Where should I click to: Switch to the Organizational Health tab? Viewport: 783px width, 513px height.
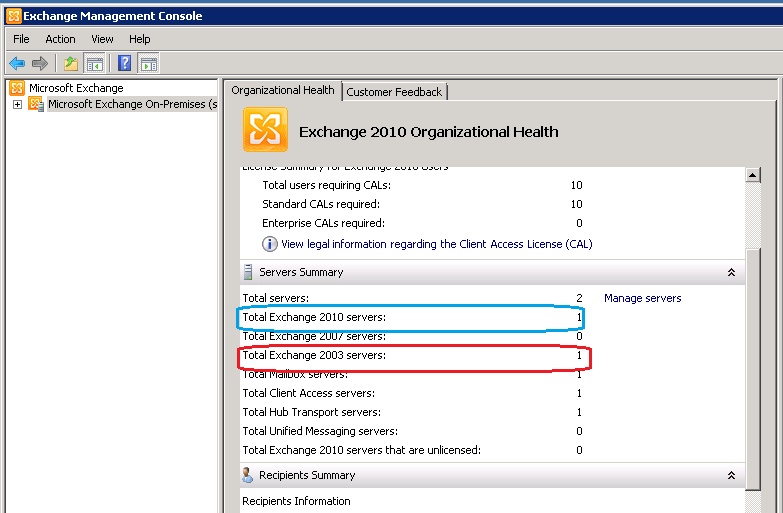click(x=283, y=90)
